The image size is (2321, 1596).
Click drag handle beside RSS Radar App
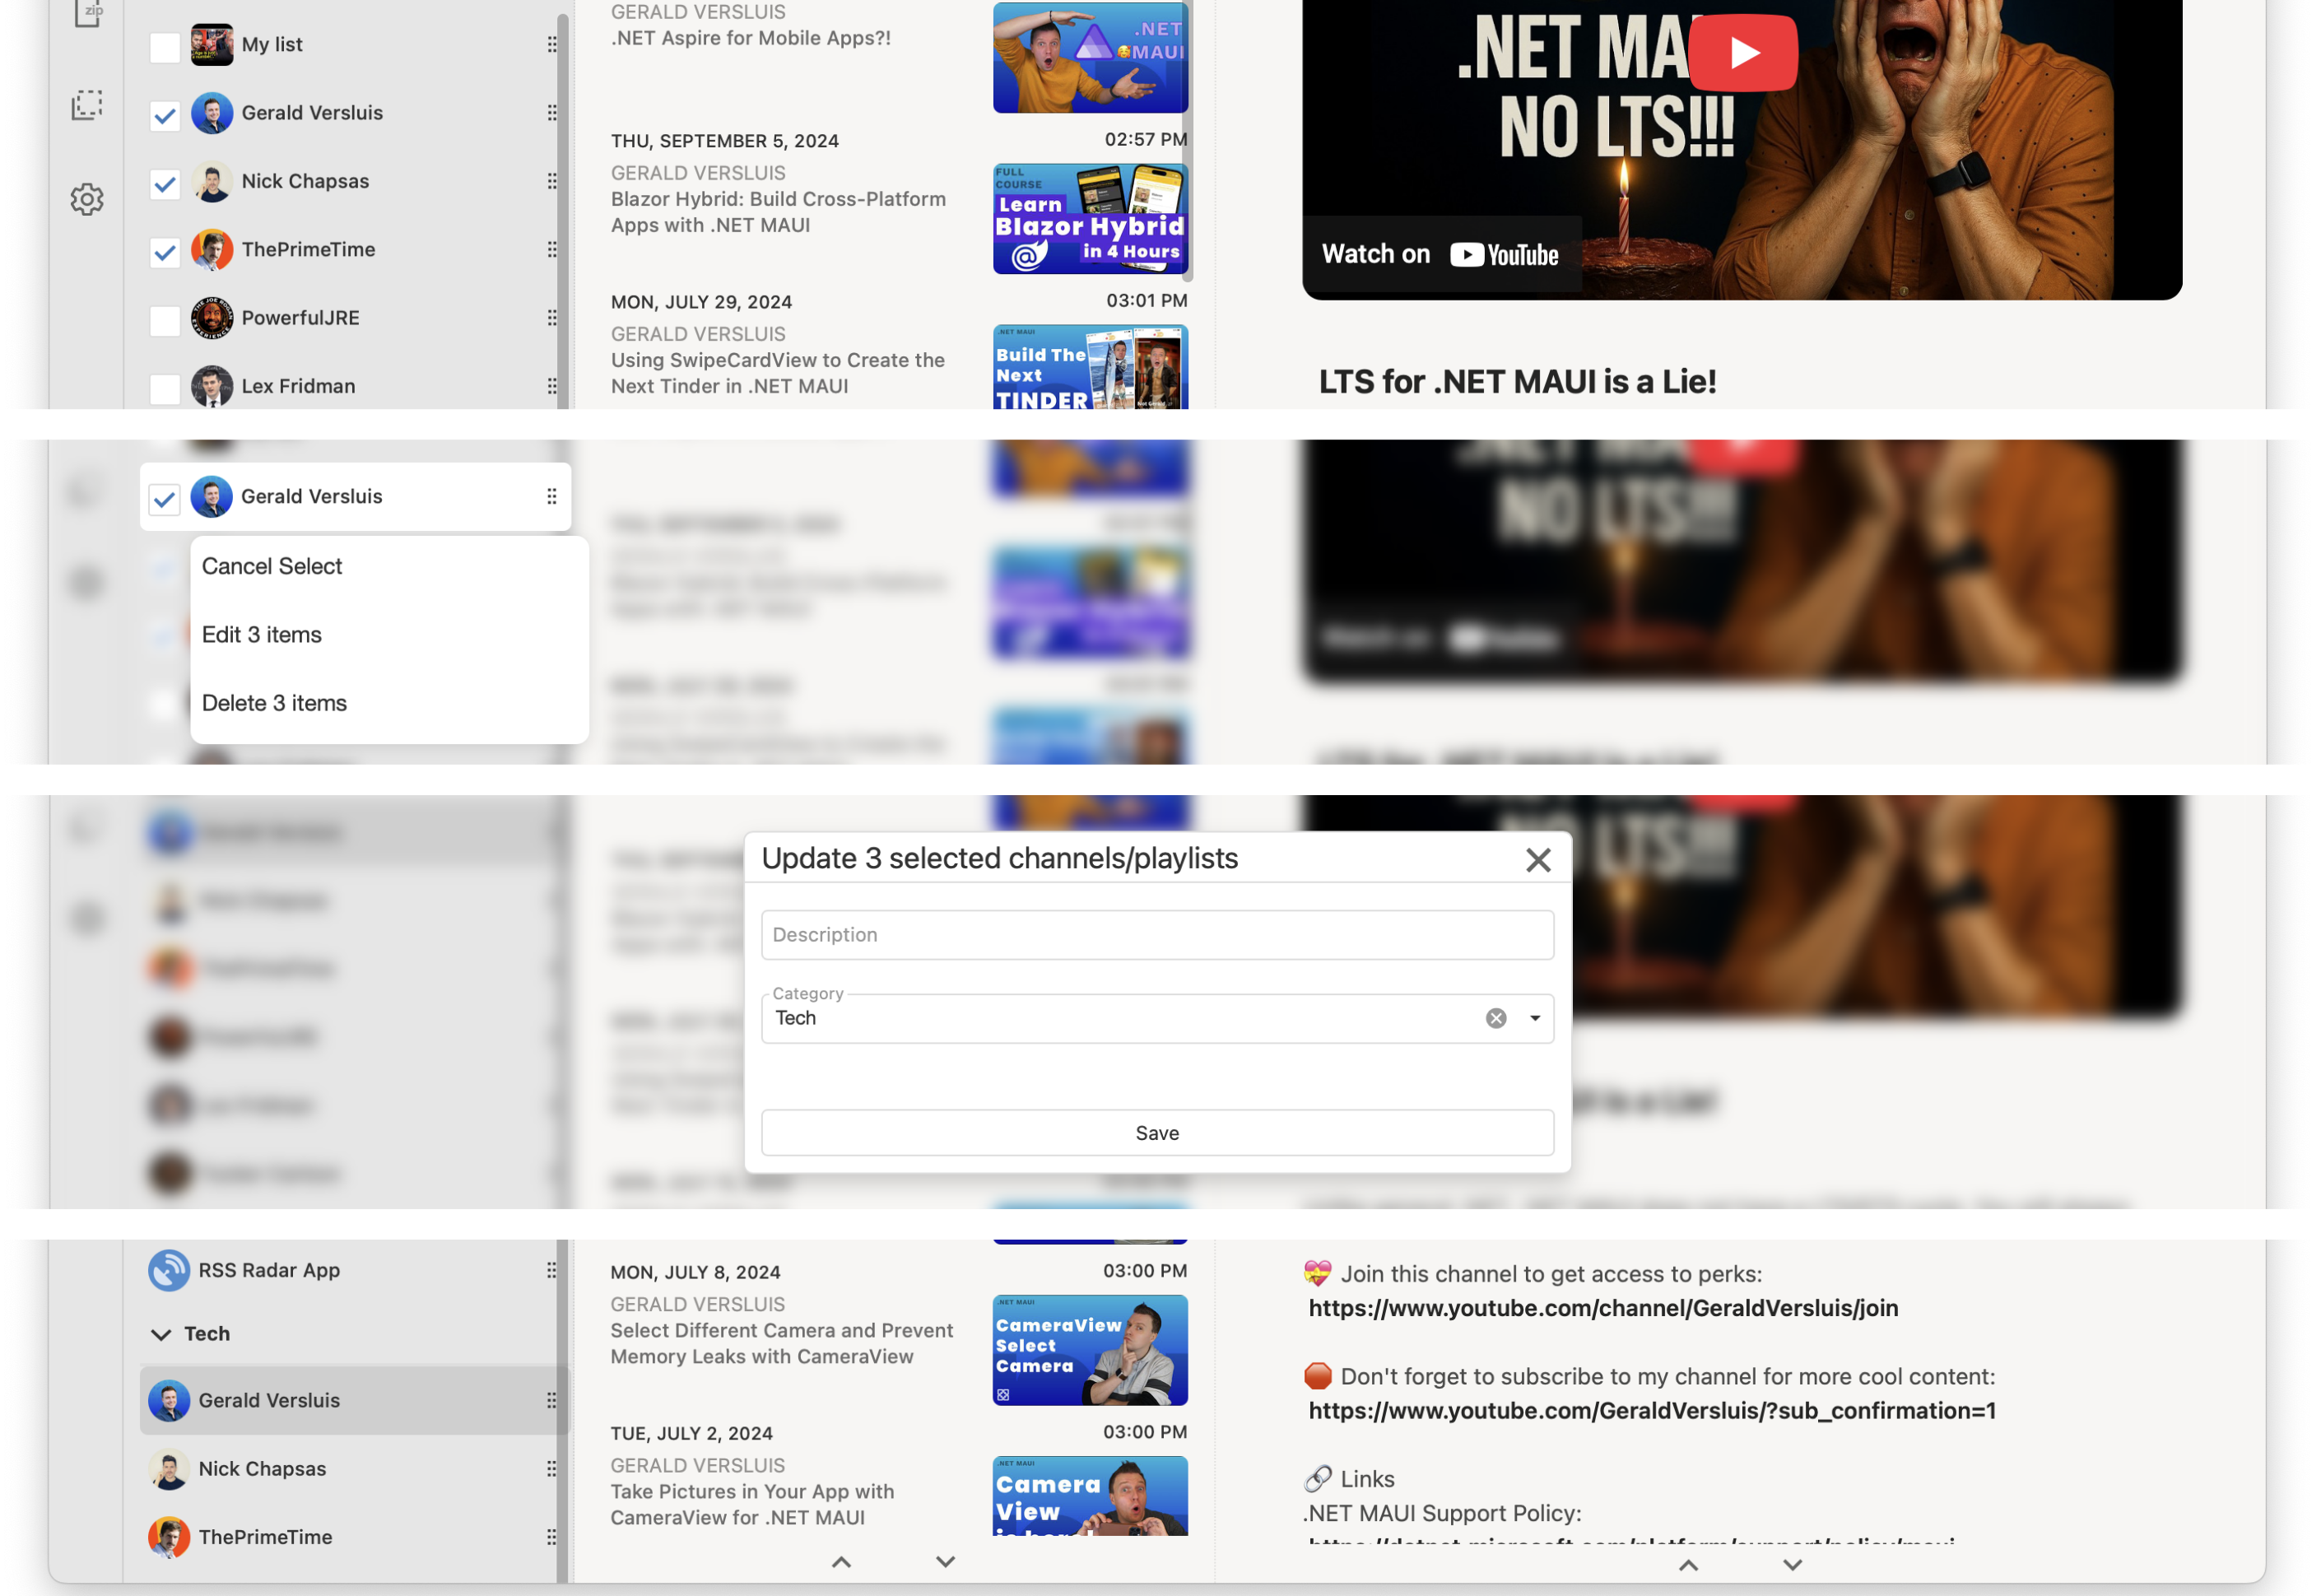pos(551,1270)
